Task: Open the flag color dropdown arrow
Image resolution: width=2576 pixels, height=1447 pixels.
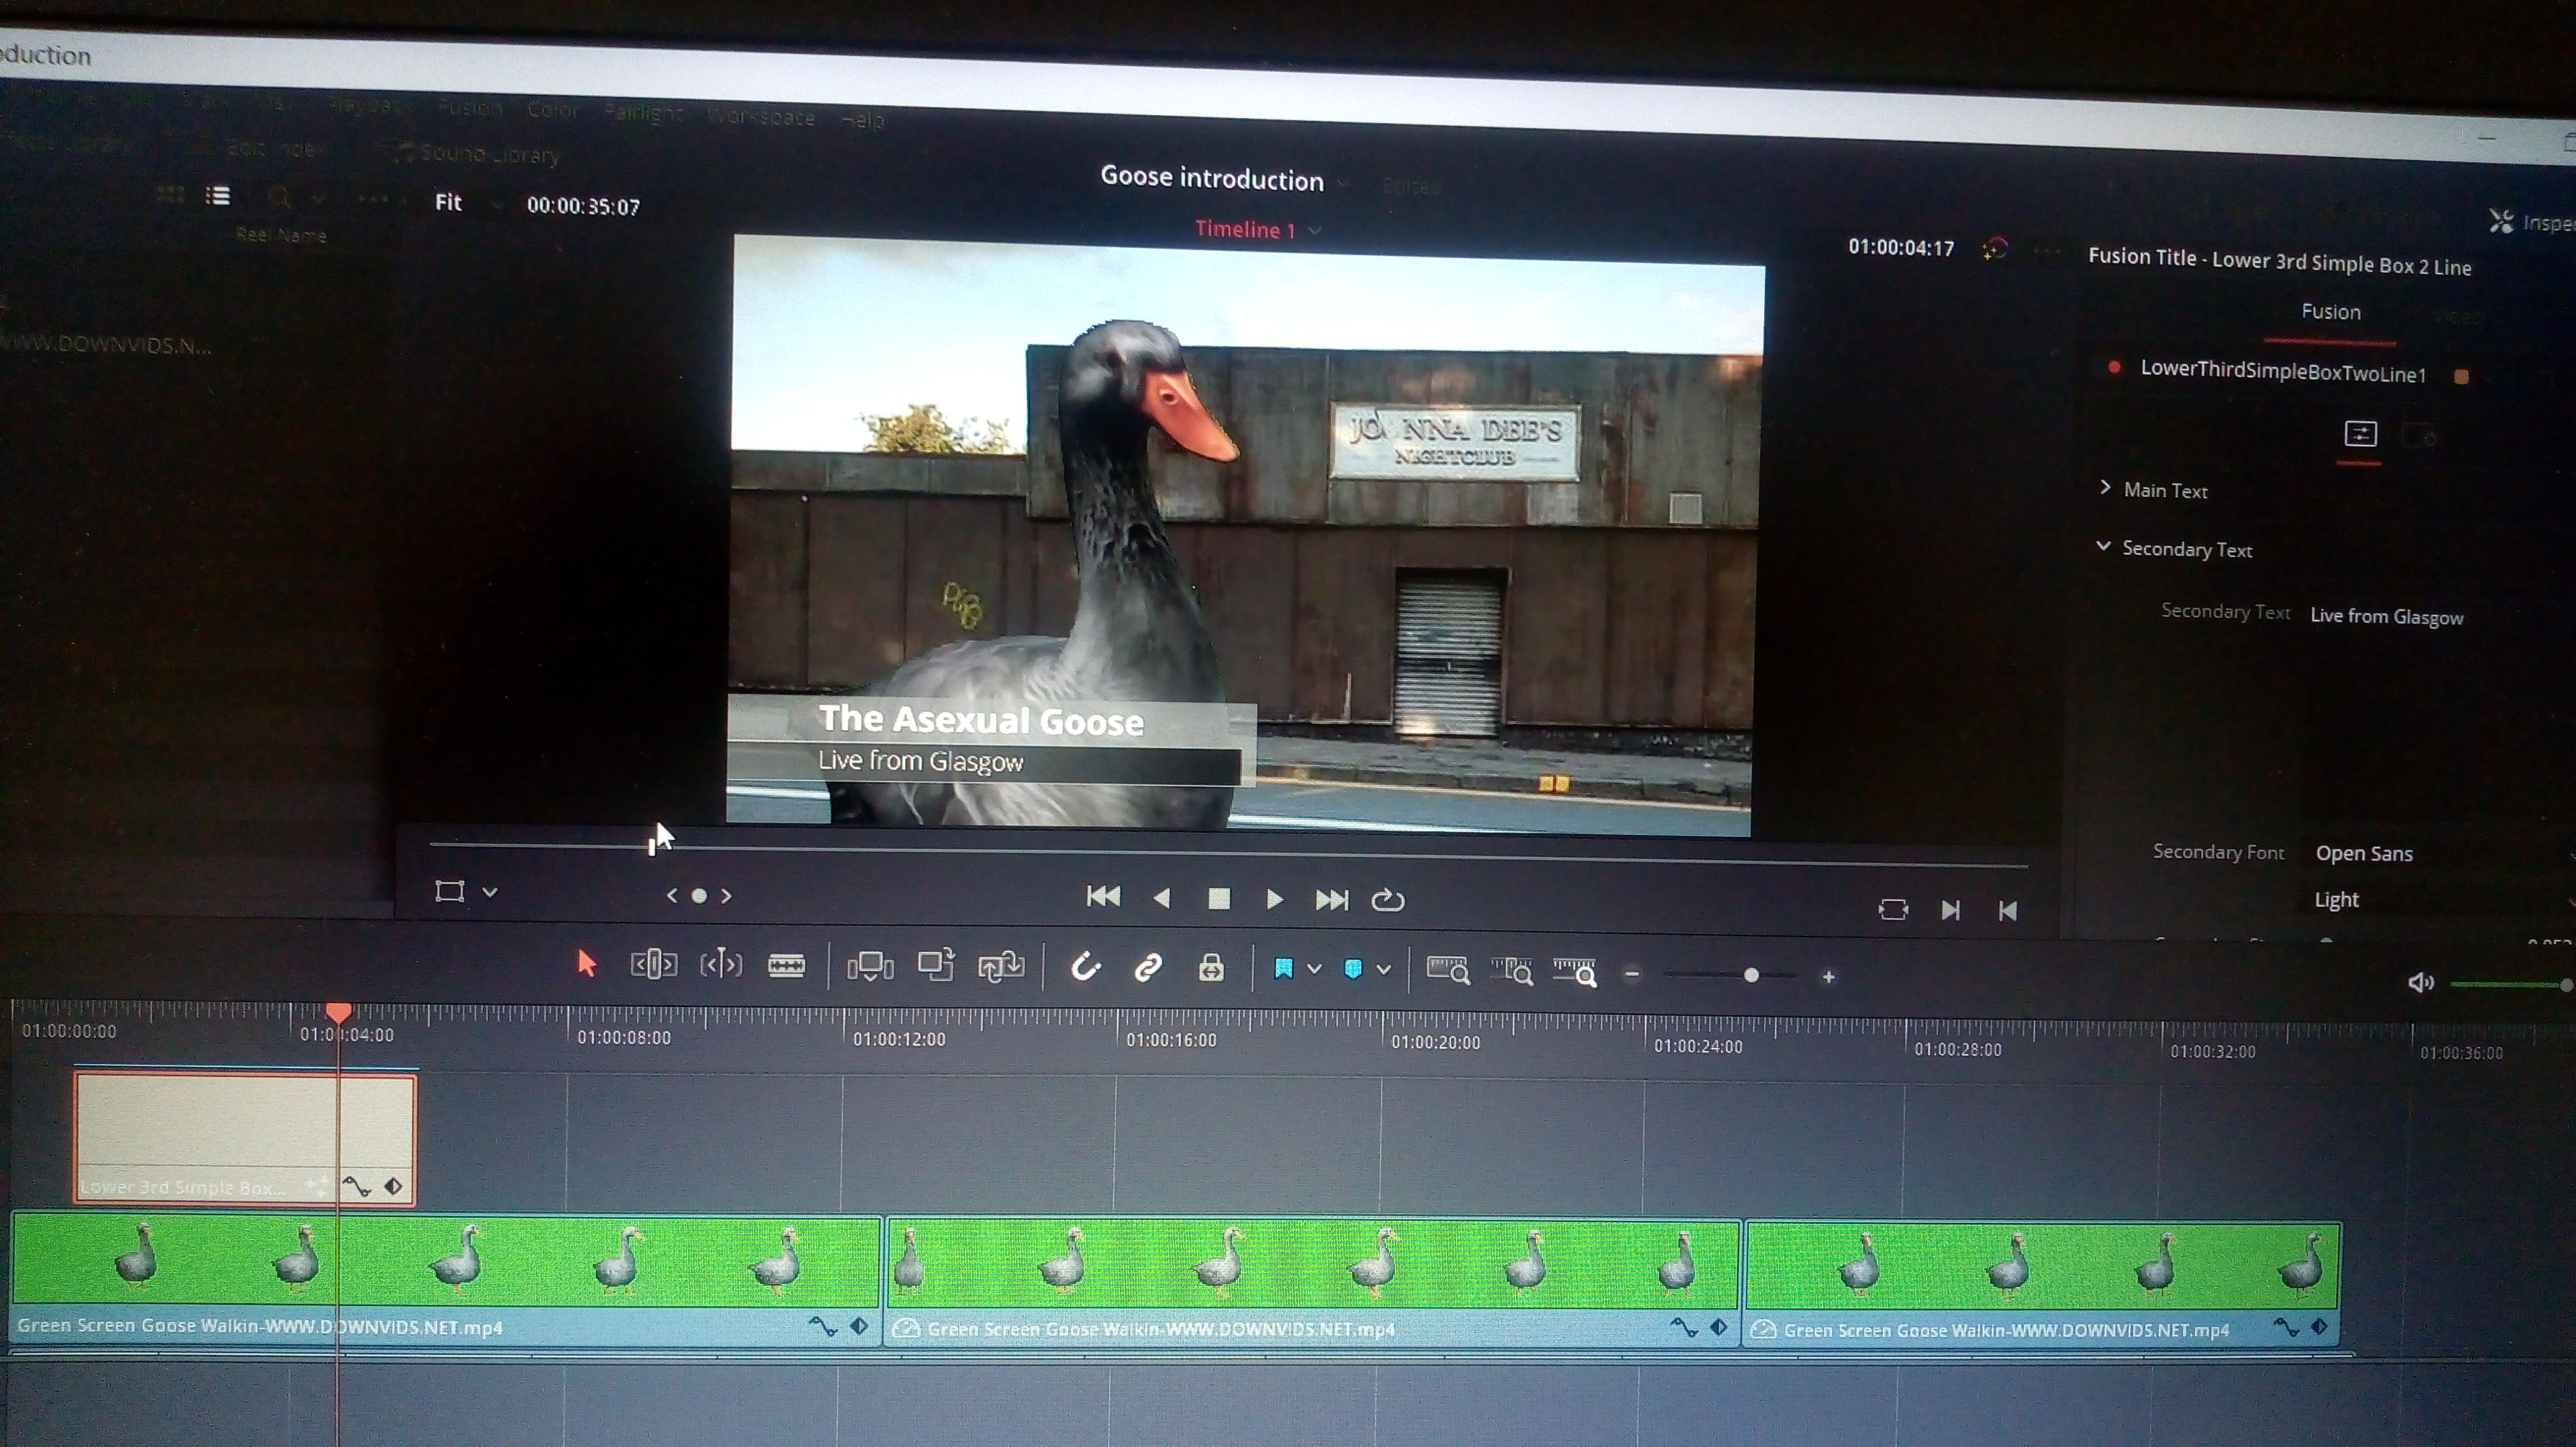Action: pyautogui.click(x=1315, y=969)
